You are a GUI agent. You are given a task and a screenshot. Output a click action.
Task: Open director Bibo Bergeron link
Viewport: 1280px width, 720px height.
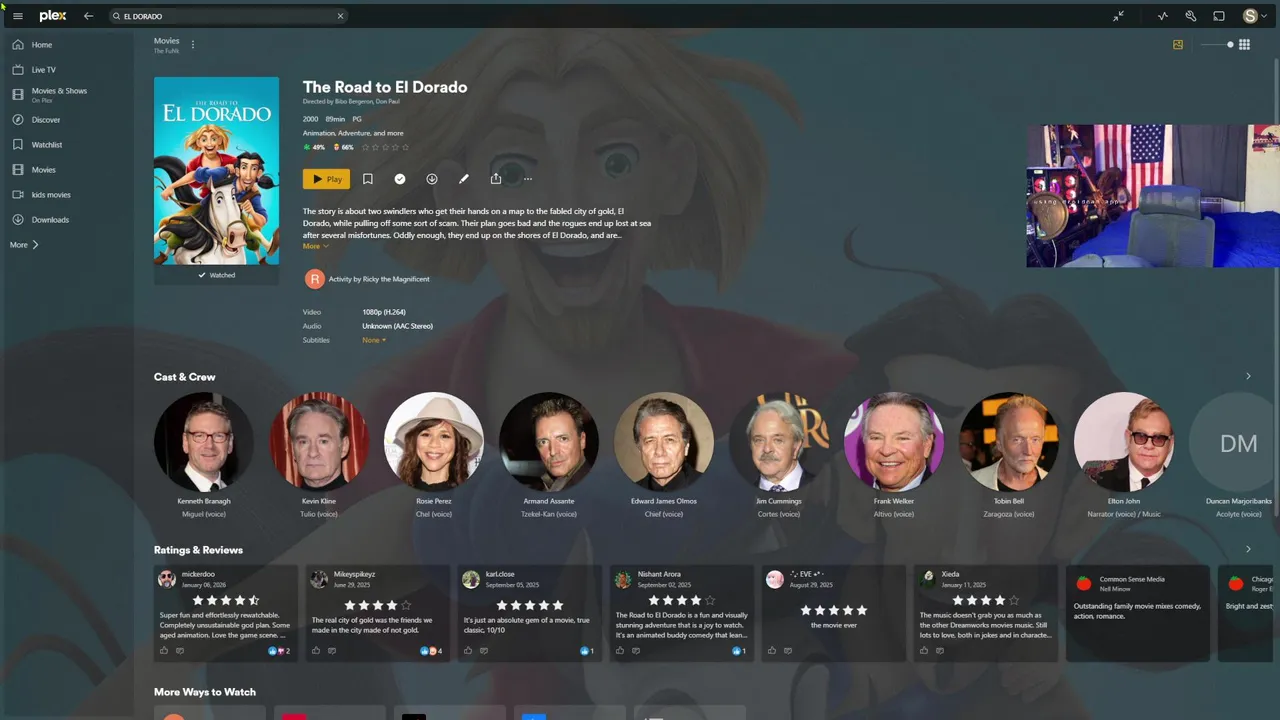[x=354, y=101]
